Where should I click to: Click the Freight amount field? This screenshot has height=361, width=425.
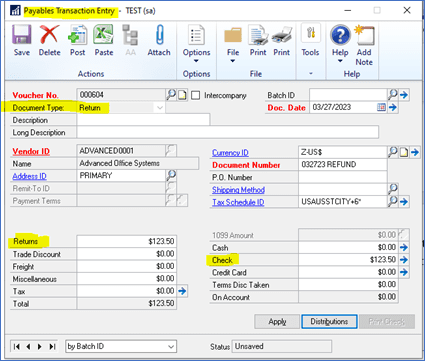126,266
